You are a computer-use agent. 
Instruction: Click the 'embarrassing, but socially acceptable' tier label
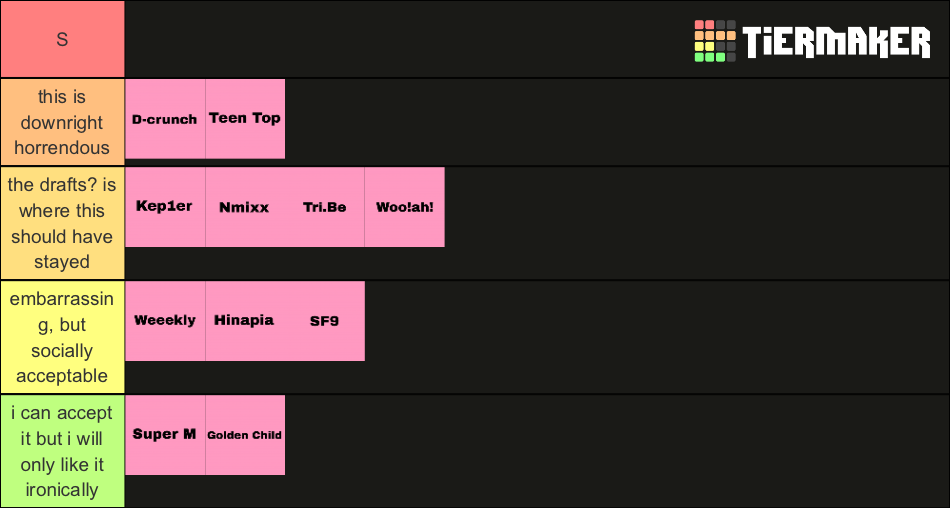(62, 337)
